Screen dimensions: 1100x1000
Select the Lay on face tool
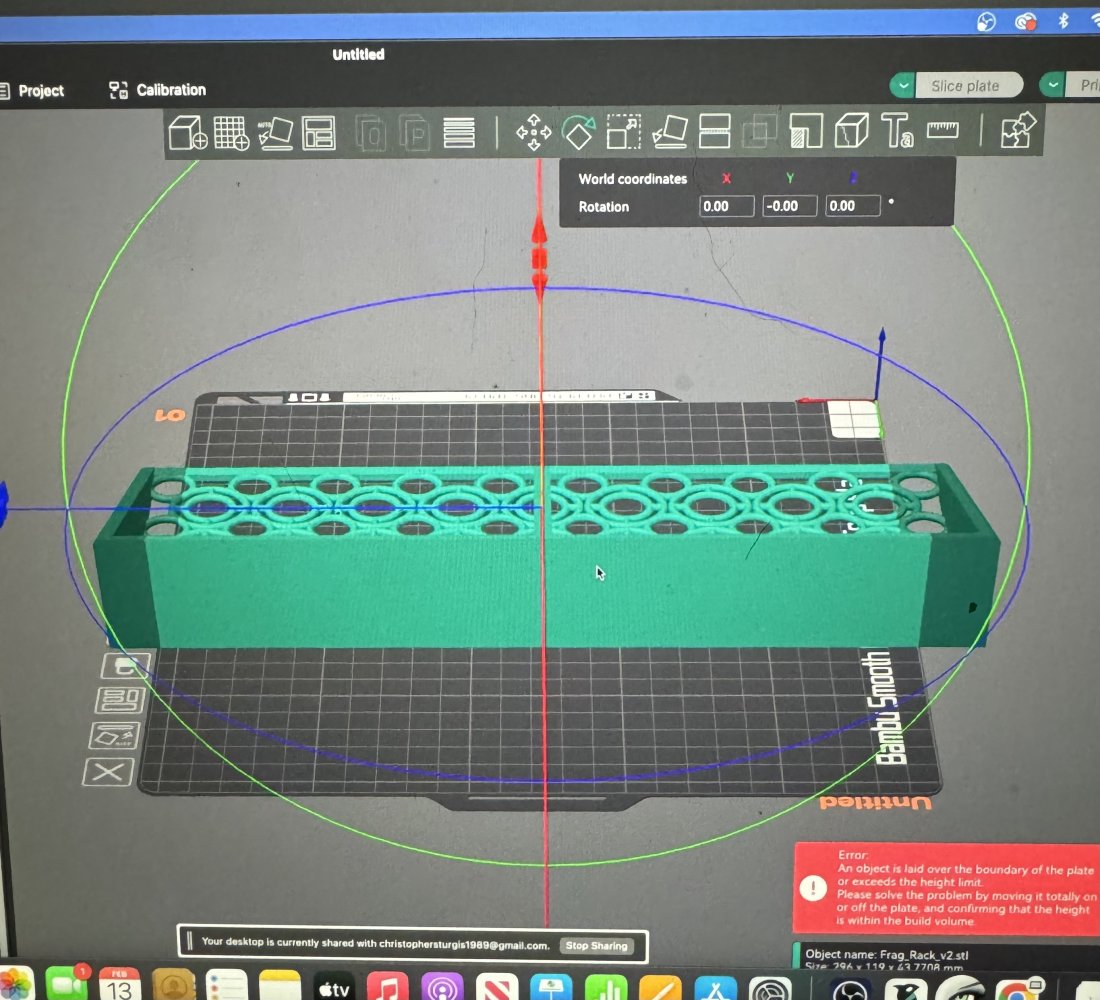(669, 131)
